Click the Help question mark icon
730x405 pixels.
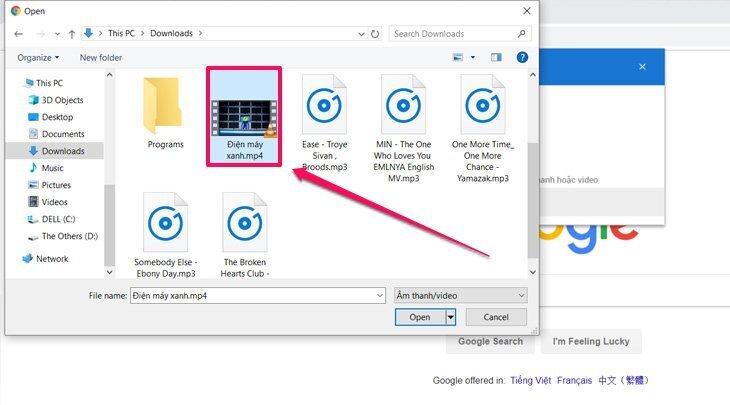[x=522, y=58]
